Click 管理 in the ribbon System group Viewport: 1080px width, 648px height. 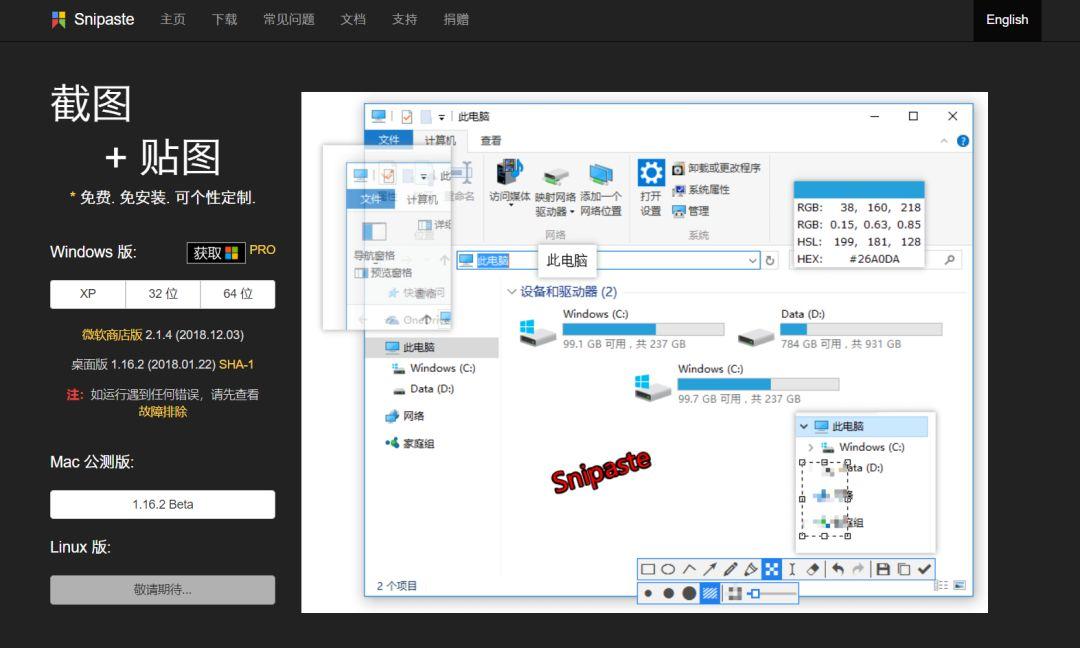(x=691, y=211)
